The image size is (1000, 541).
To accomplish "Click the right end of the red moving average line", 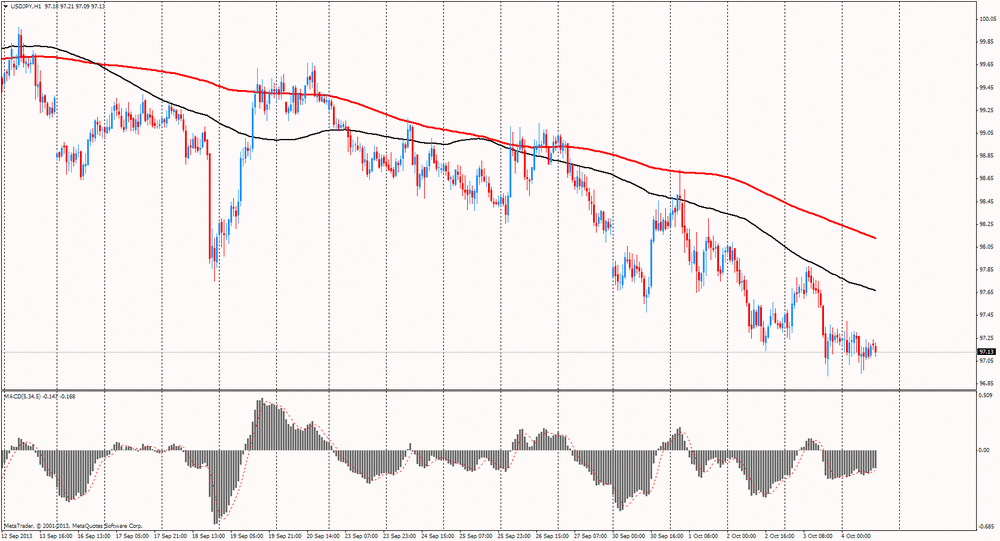I will [875, 238].
